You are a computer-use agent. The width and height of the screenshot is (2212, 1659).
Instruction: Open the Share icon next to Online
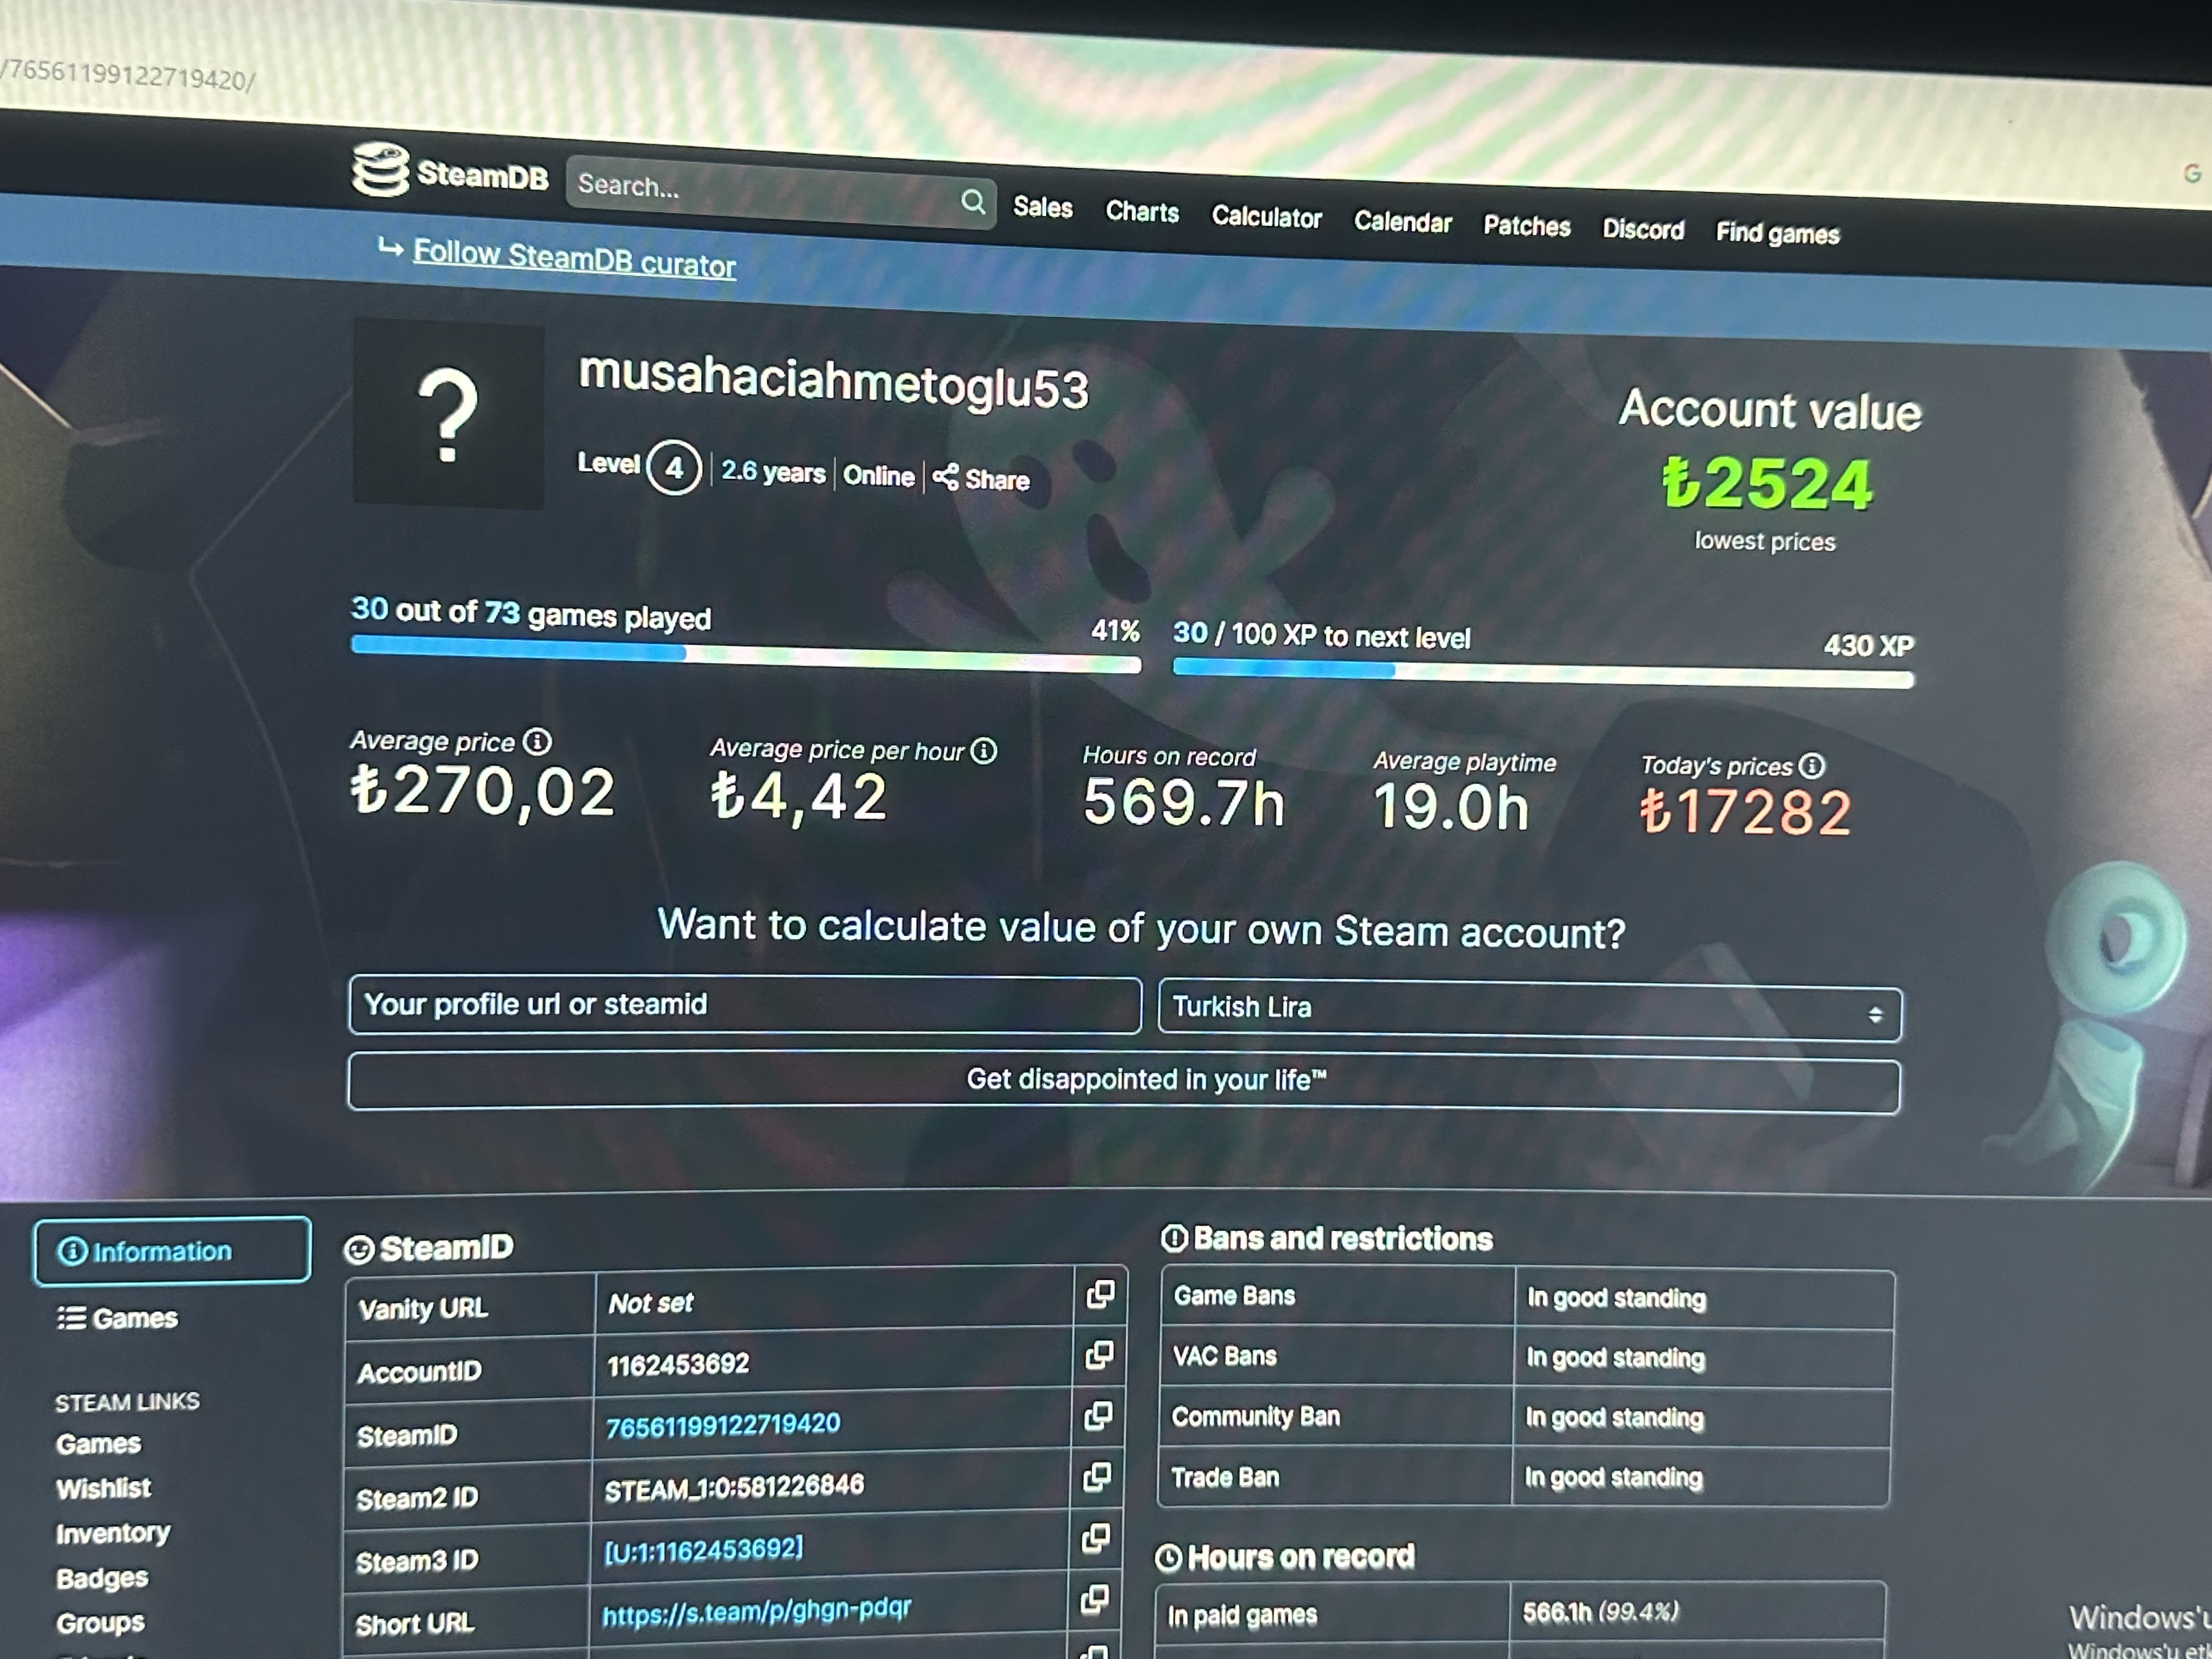click(945, 477)
